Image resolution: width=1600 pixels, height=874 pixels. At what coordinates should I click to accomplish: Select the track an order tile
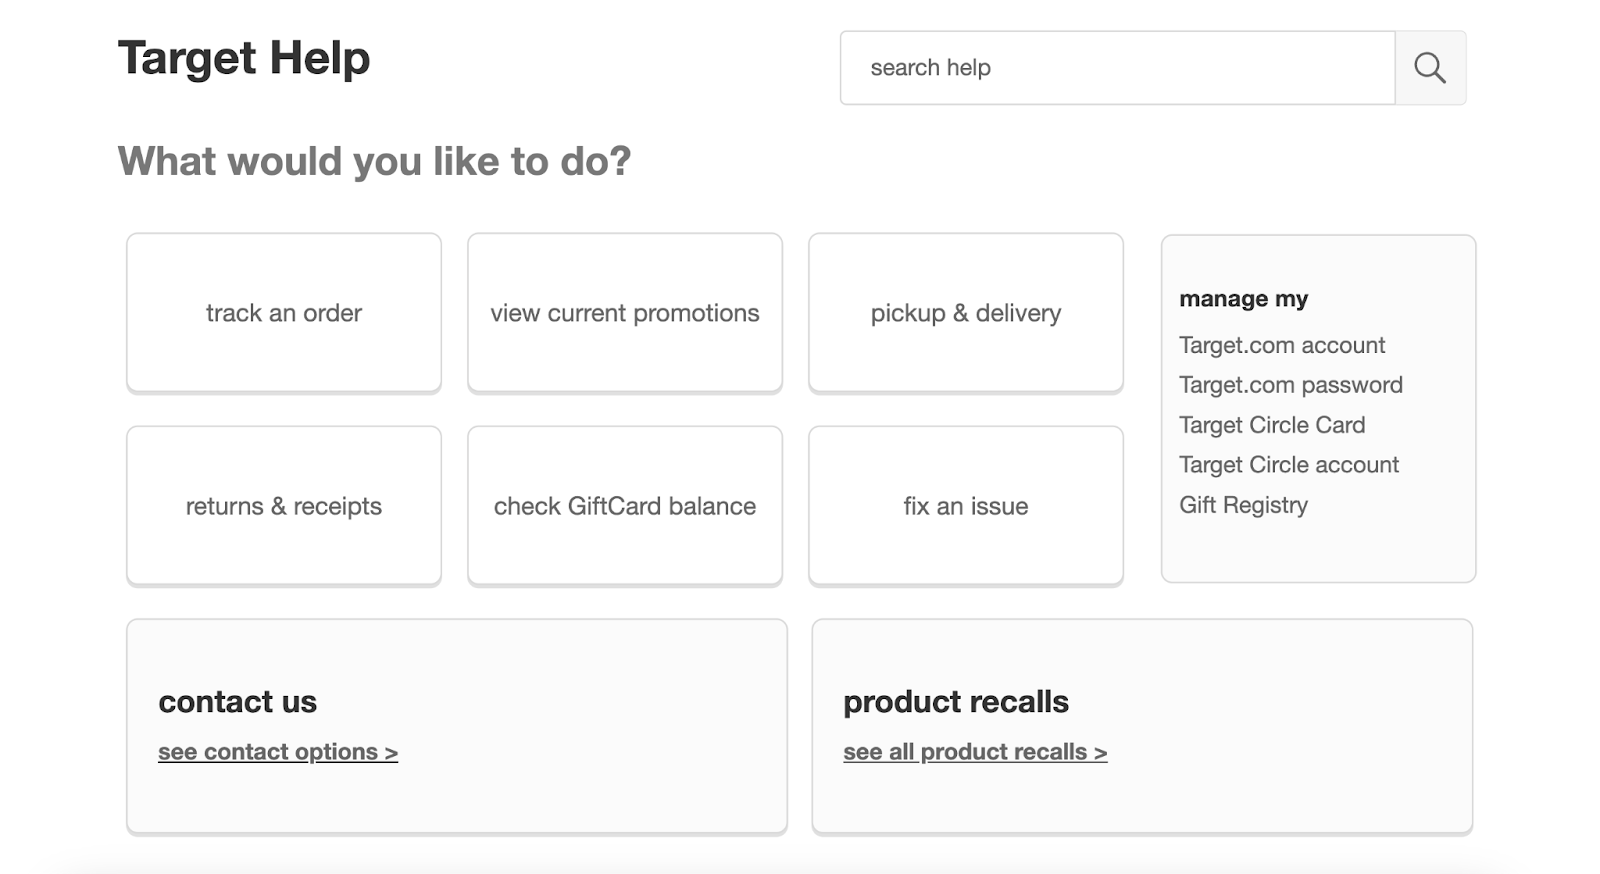click(x=283, y=312)
